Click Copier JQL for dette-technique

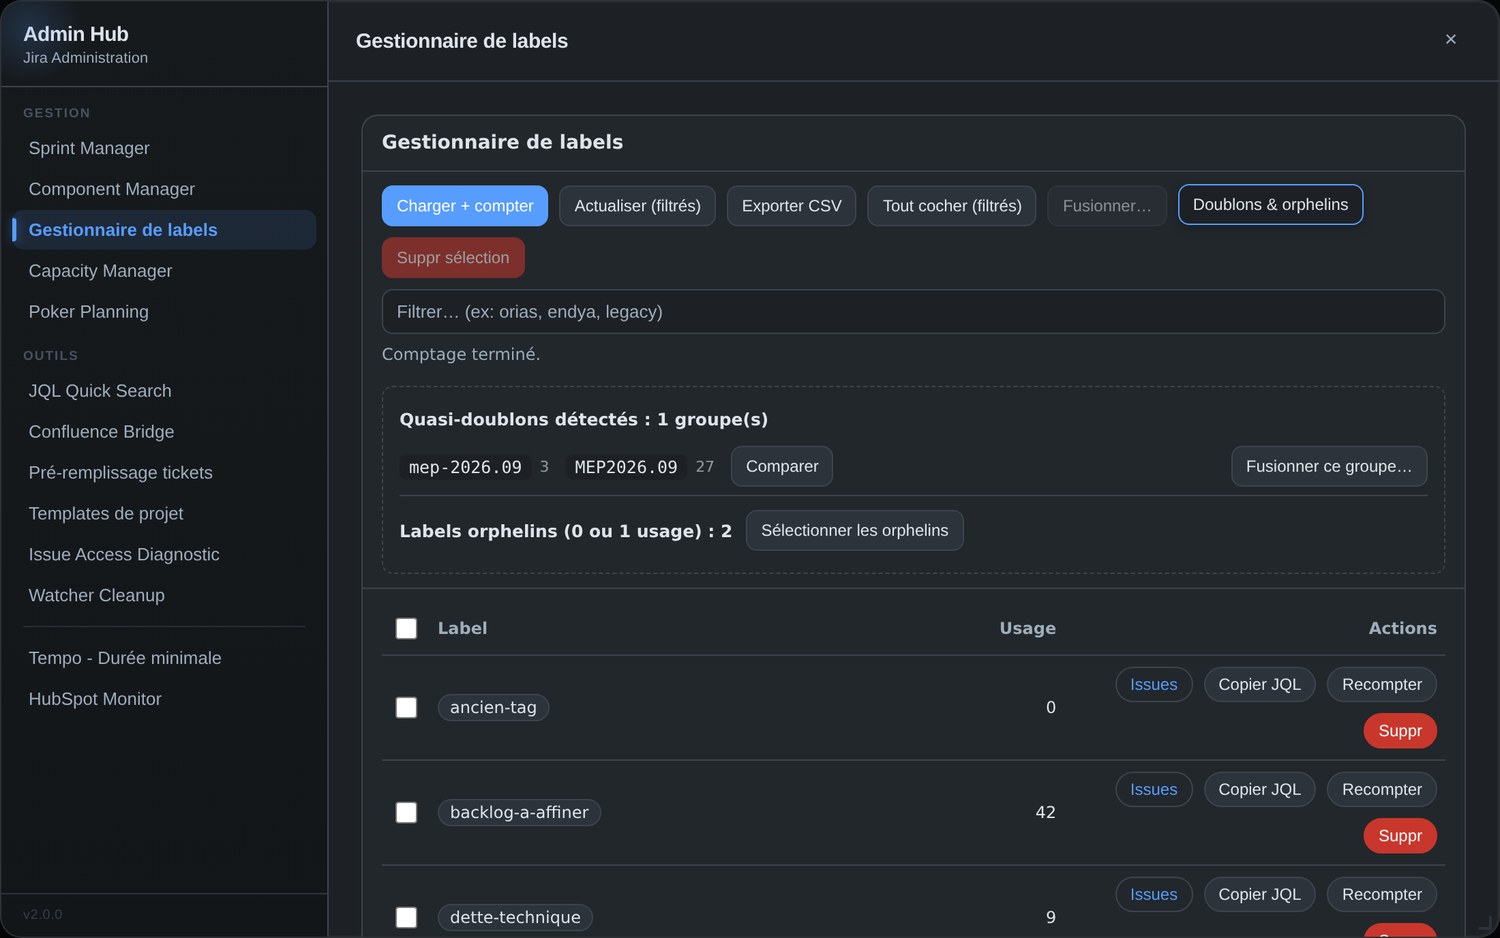[x=1260, y=895]
